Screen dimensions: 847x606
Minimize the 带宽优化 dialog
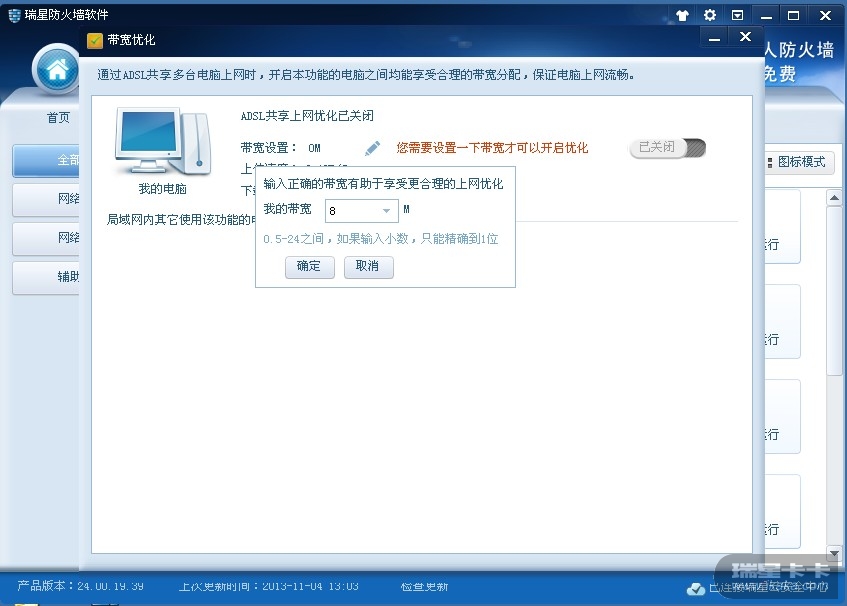click(x=715, y=37)
